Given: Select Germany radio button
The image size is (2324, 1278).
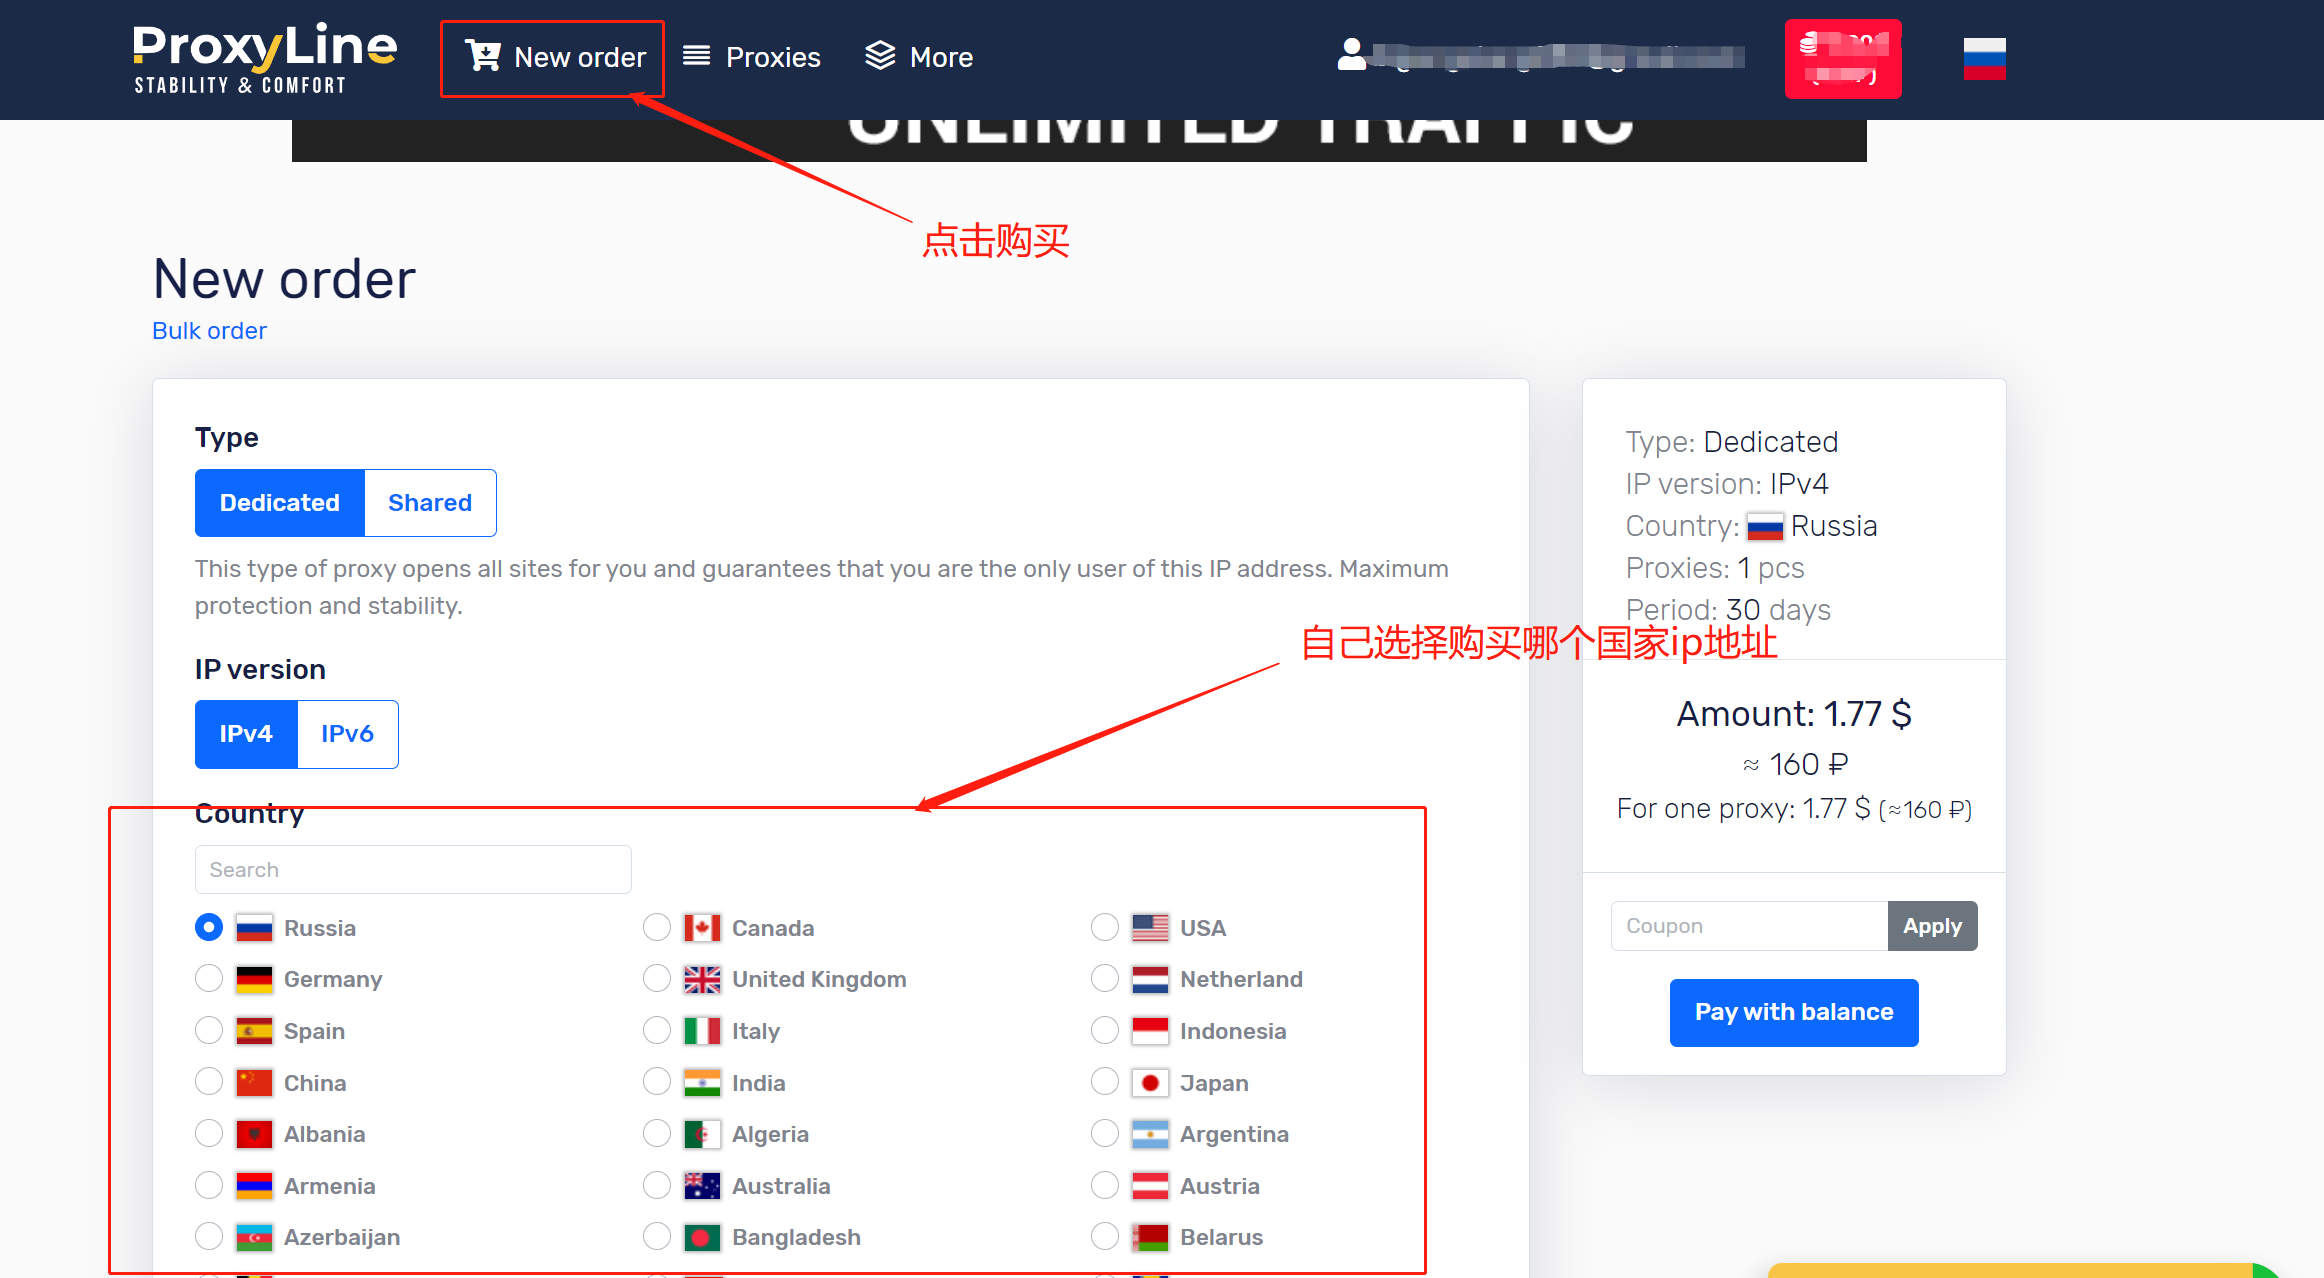Looking at the screenshot, I should click(209, 978).
